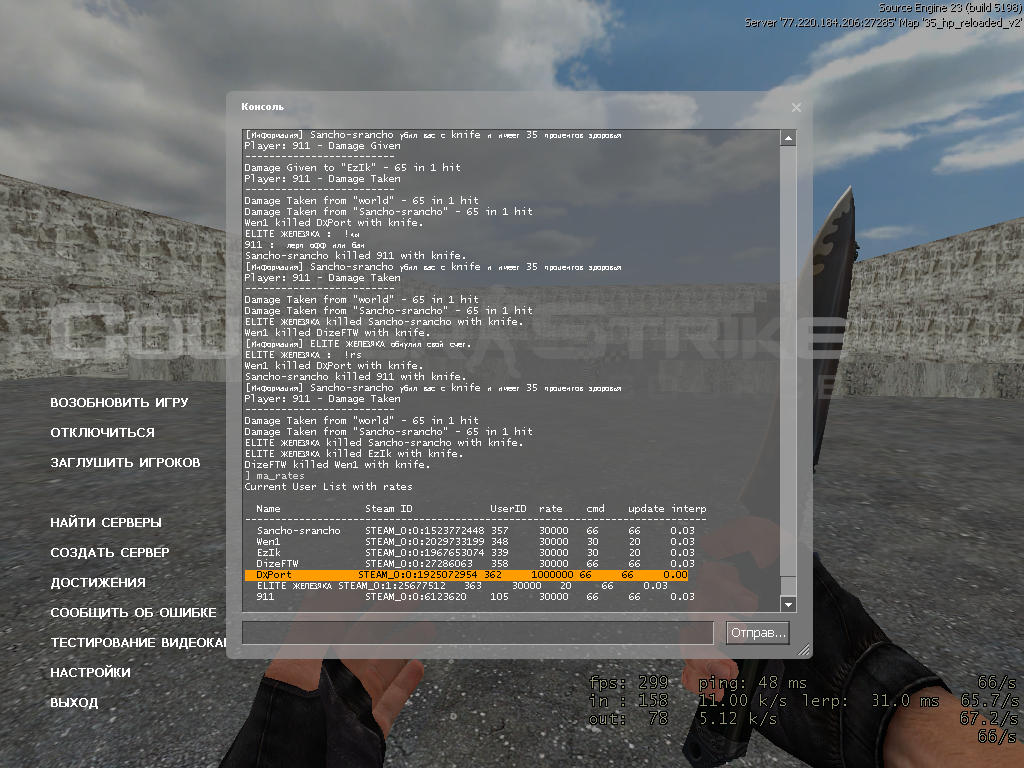The height and width of the screenshot is (768, 1024).
Task: Choose ОТКЛЮЧИТЬСЯ from main menu
Action: click(x=103, y=433)
